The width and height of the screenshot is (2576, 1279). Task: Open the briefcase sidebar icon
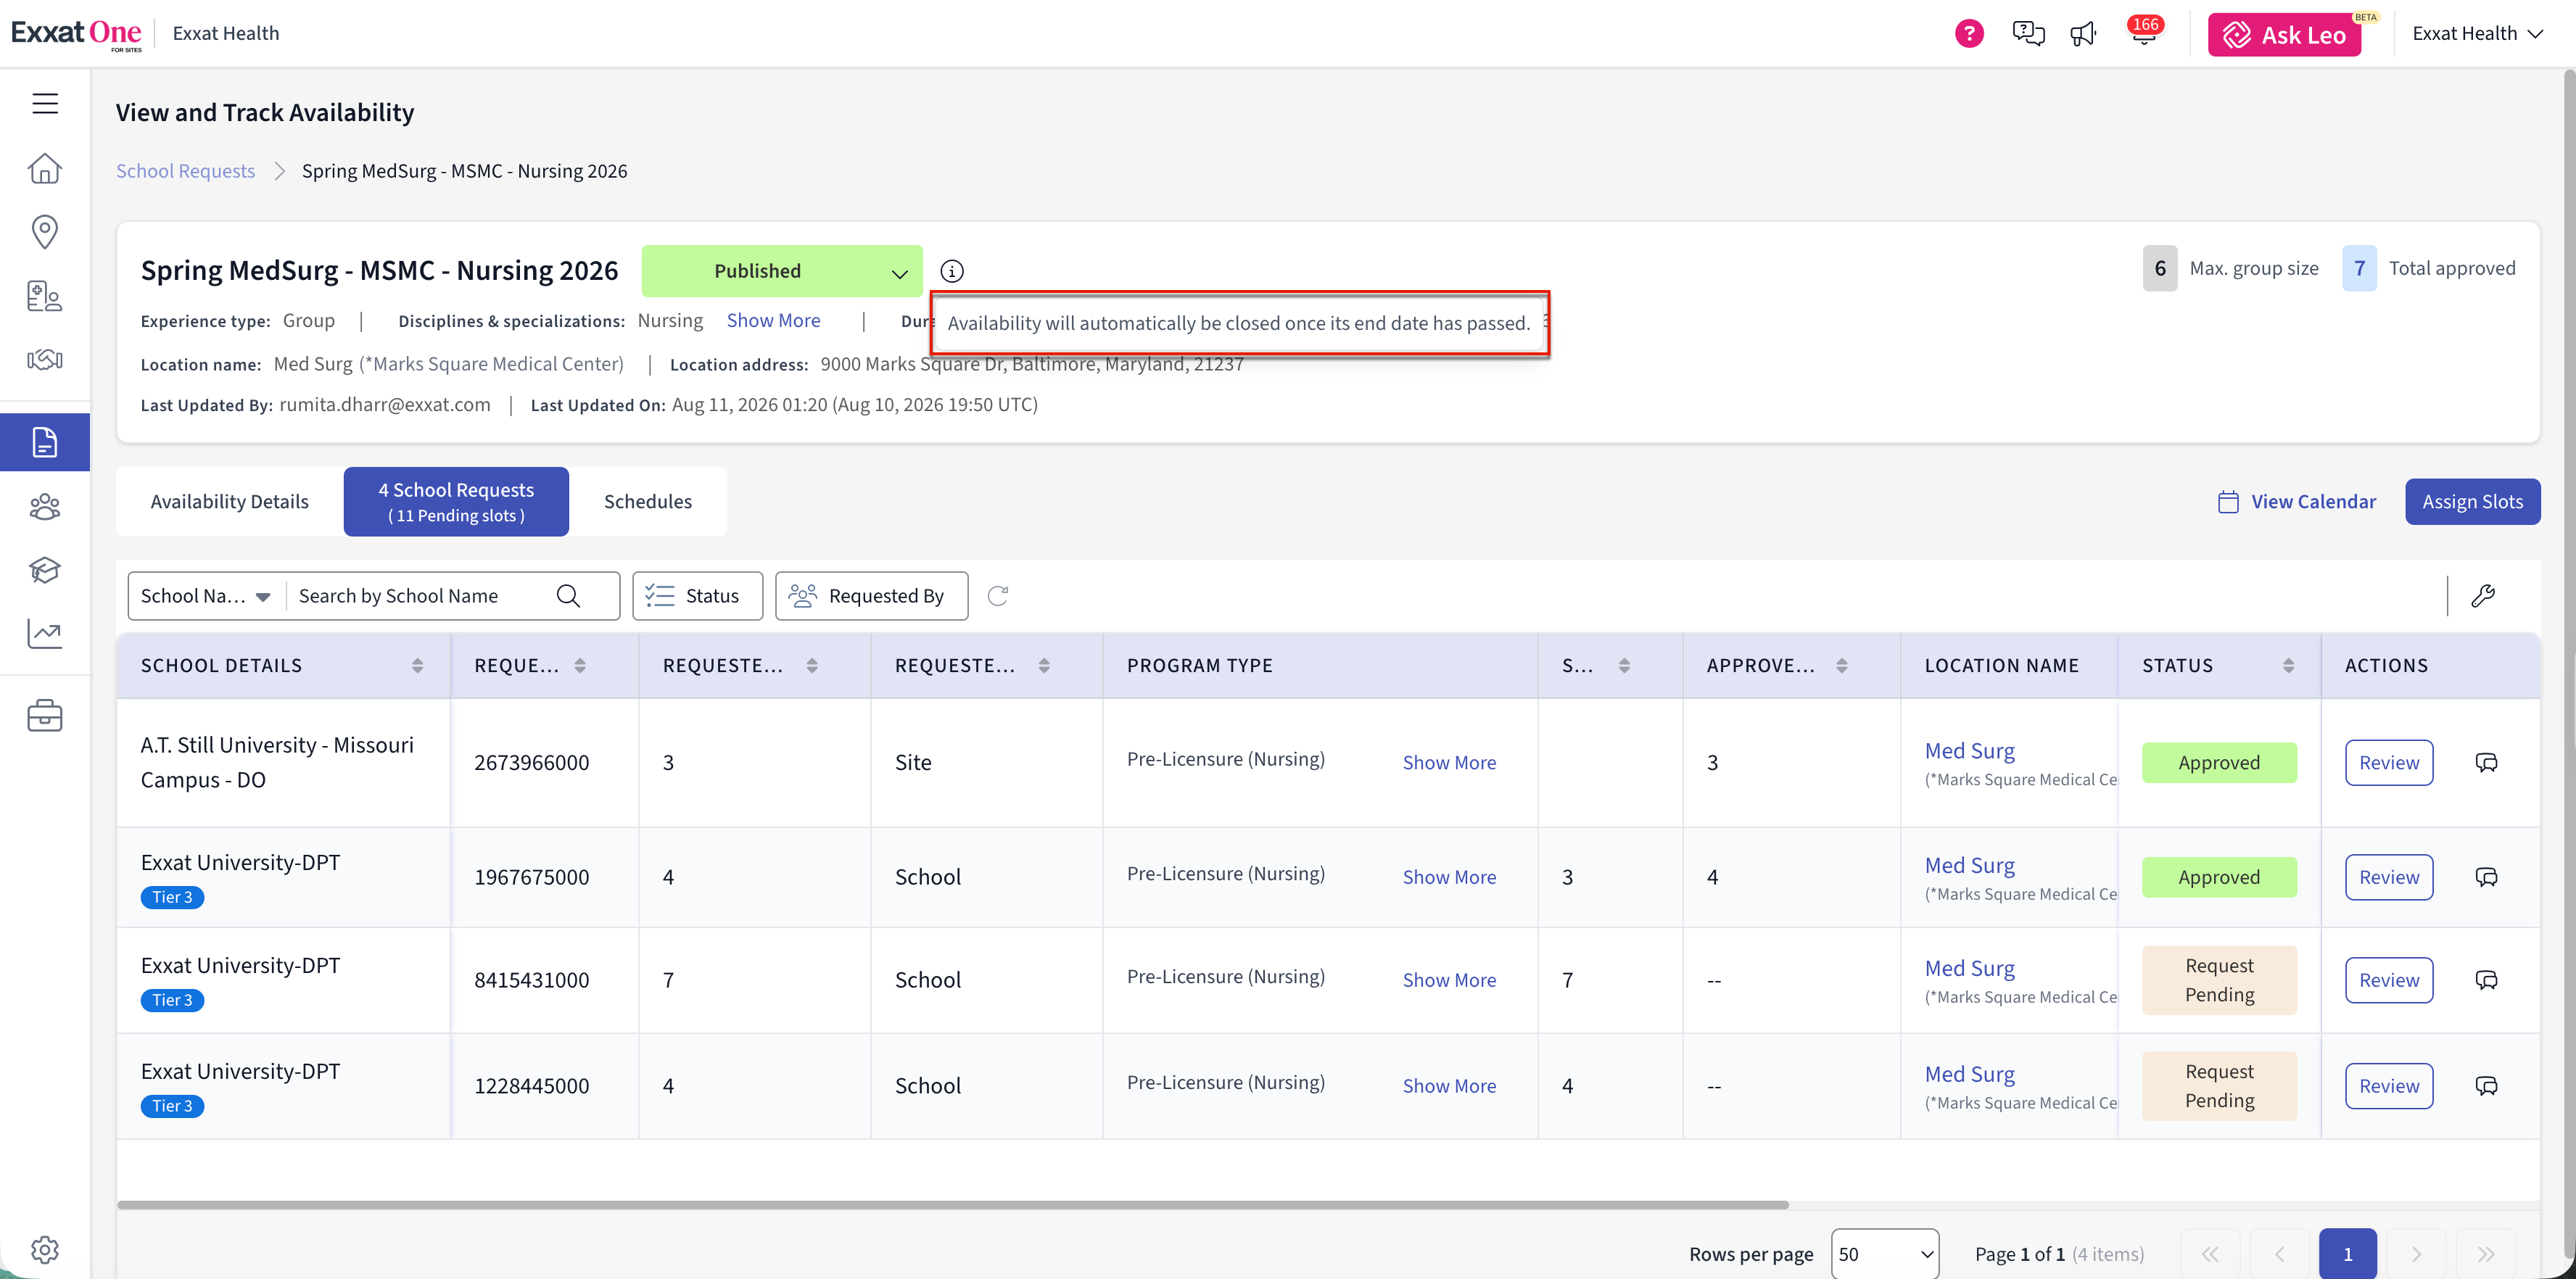45,715
